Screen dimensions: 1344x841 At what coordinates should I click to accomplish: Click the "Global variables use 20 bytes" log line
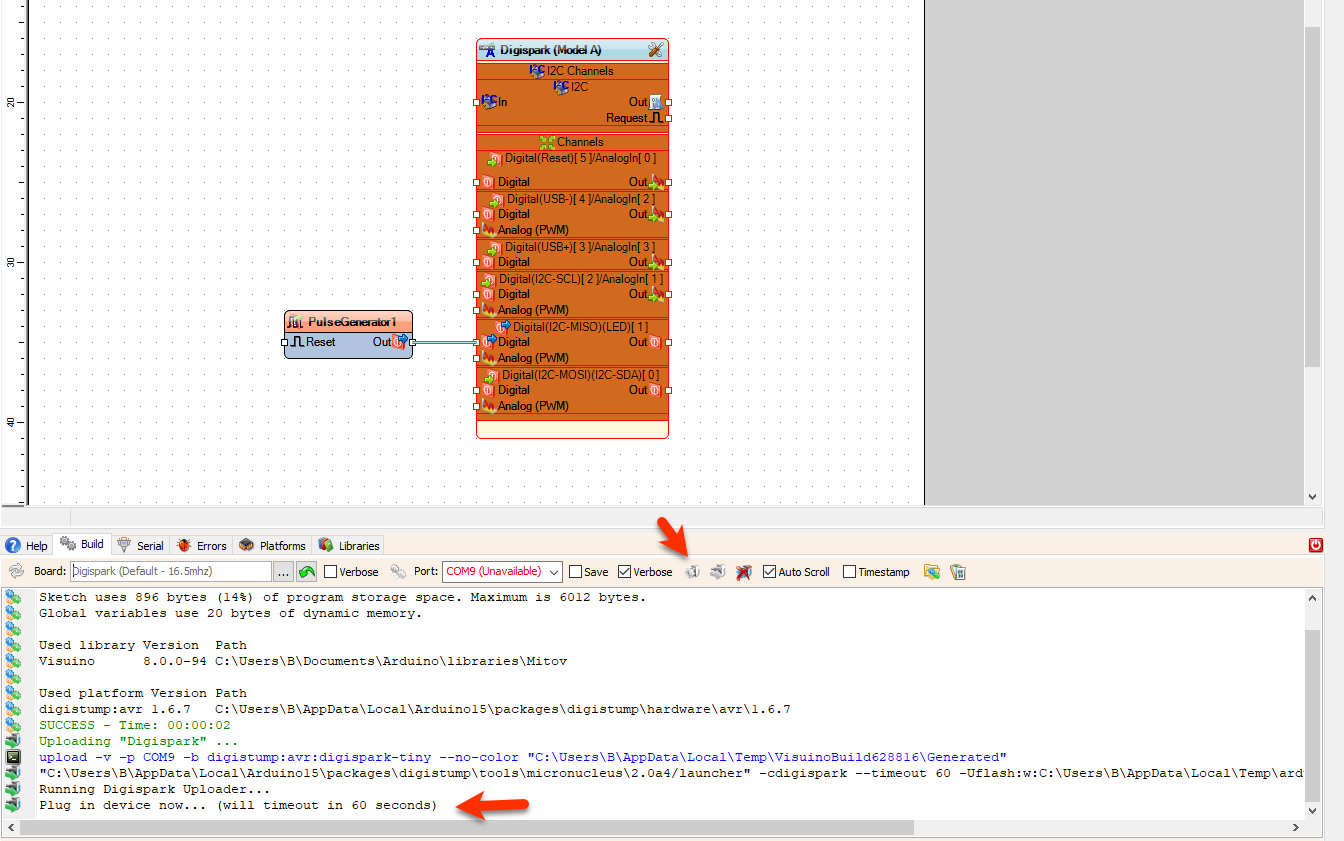click(x=230, y=613)
